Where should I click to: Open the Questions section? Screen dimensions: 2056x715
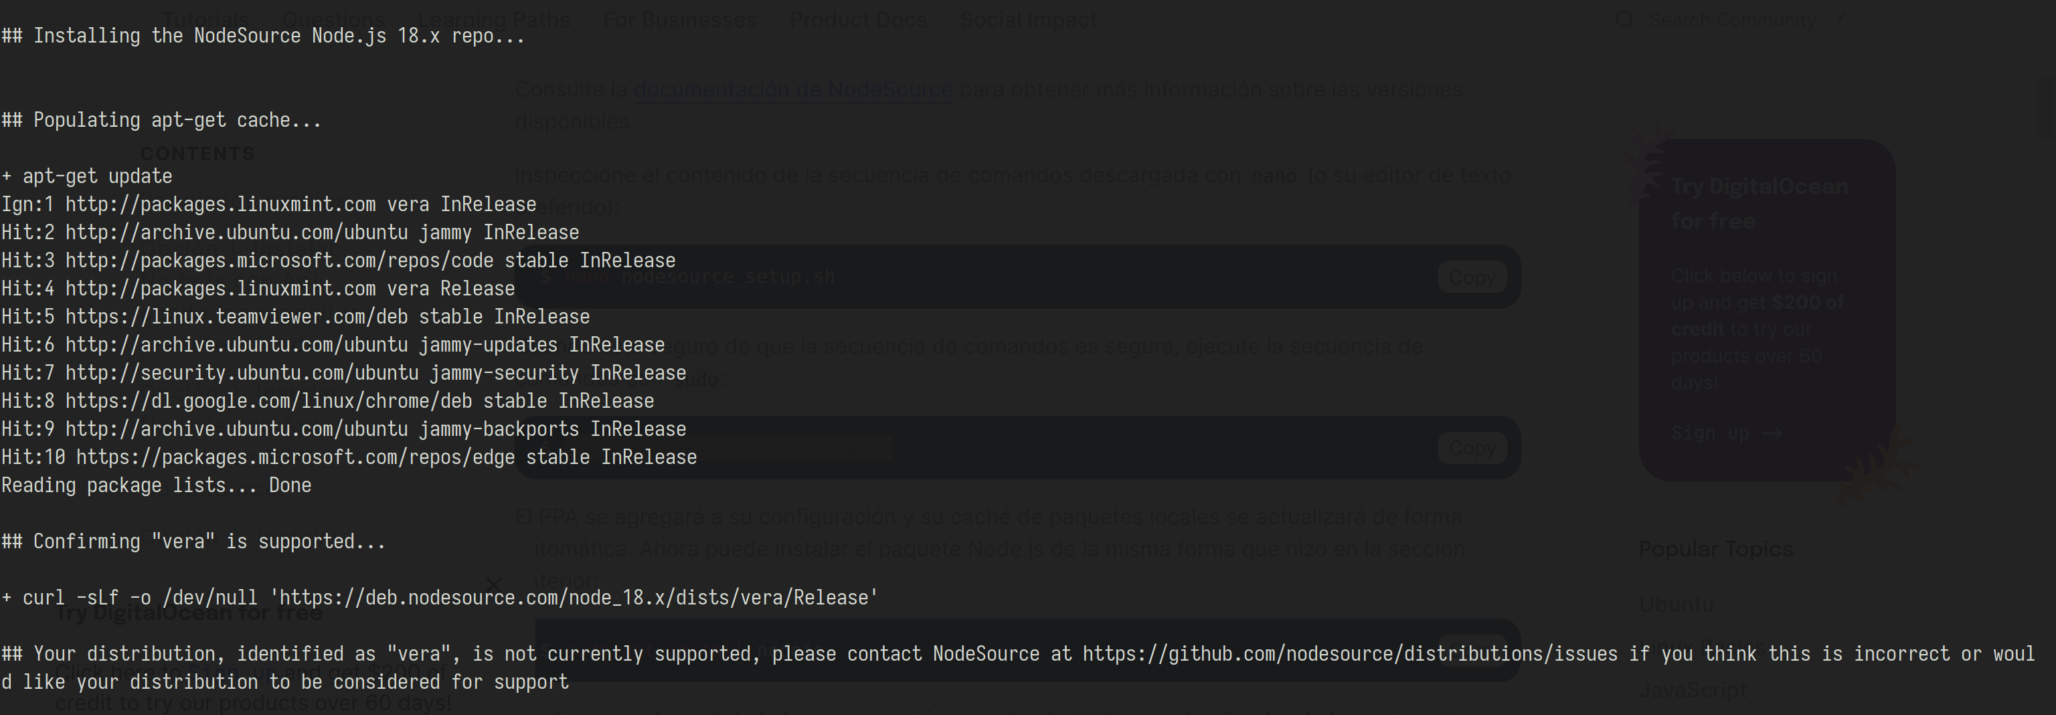(x=334, y=18)
